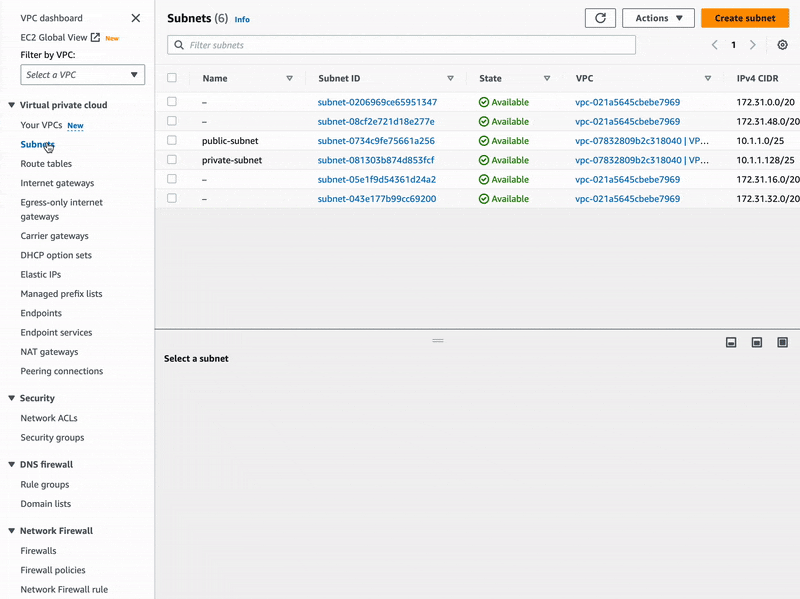This screenshot has height=599, width=800.
Task: Toggle the select-all subnets header checkbox
Action: (172, 78)
